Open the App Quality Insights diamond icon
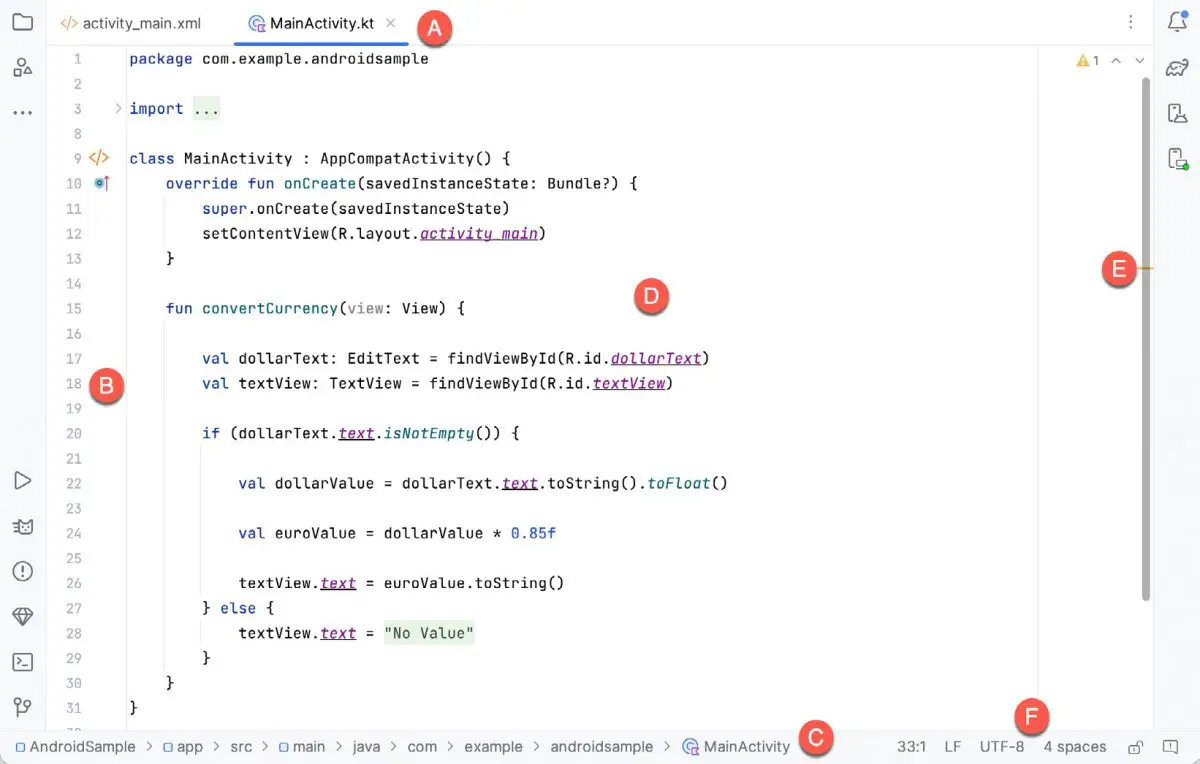 click(22, 617)
